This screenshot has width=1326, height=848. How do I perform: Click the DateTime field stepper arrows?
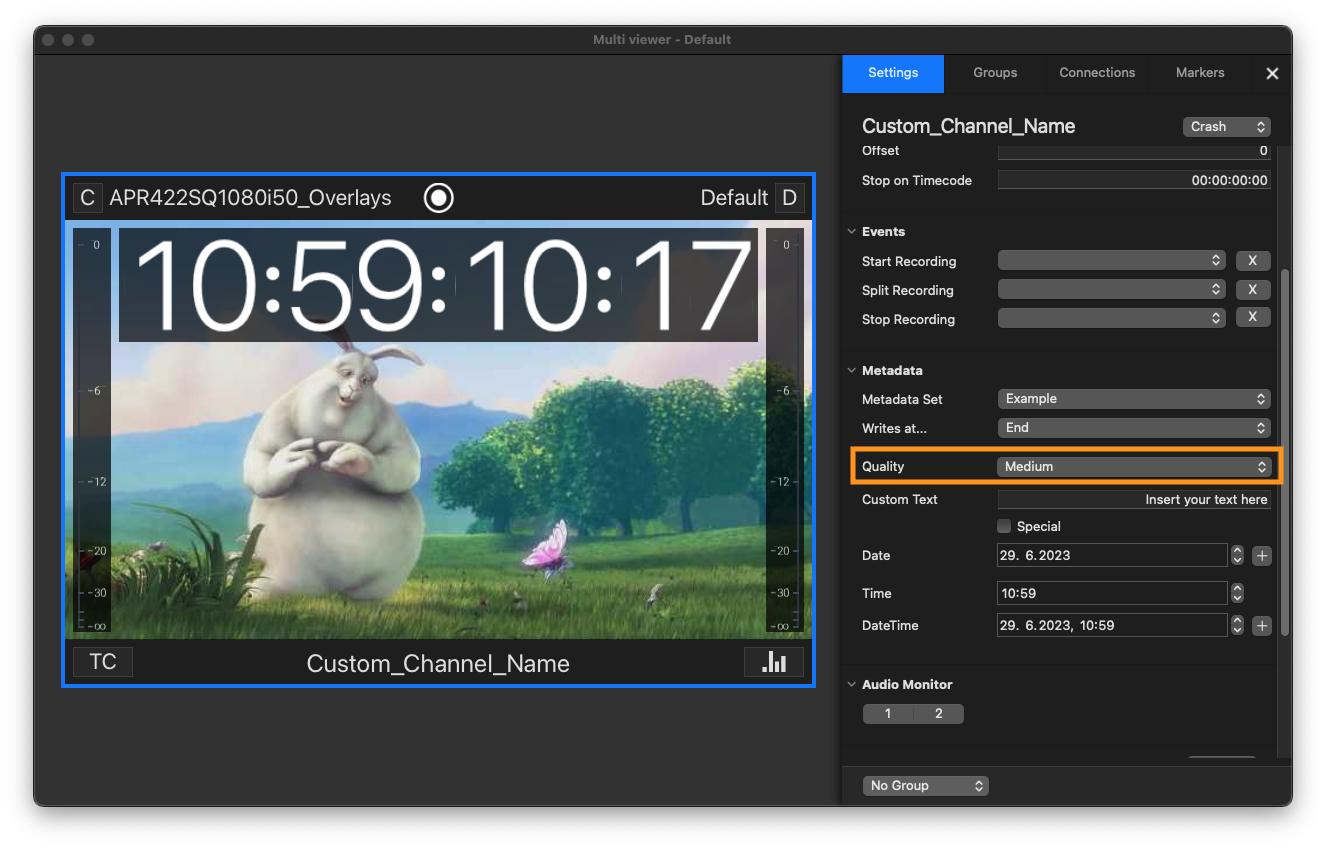pyautogui.click(x=1237, y=625)
